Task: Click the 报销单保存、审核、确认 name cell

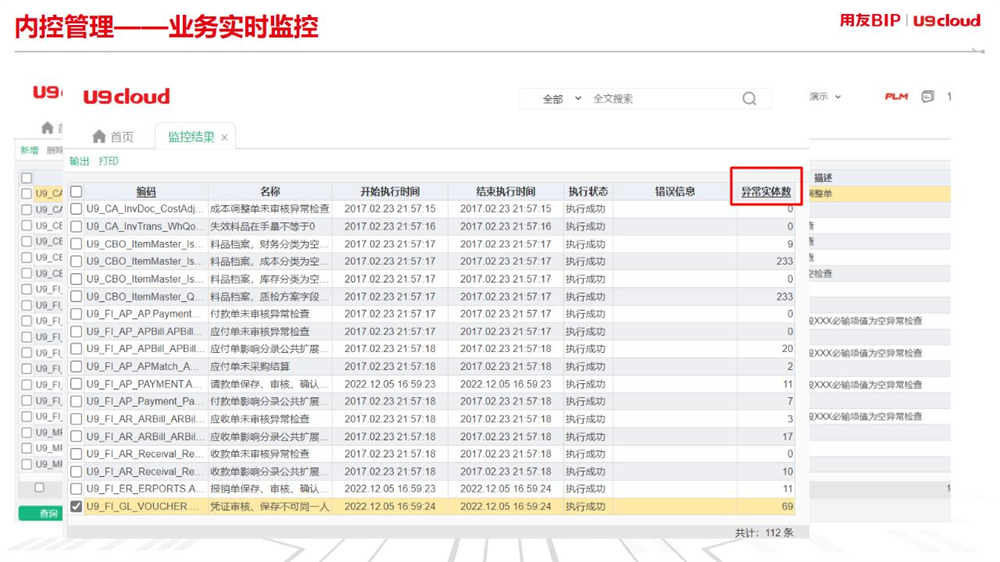Action: pos(270,489)
